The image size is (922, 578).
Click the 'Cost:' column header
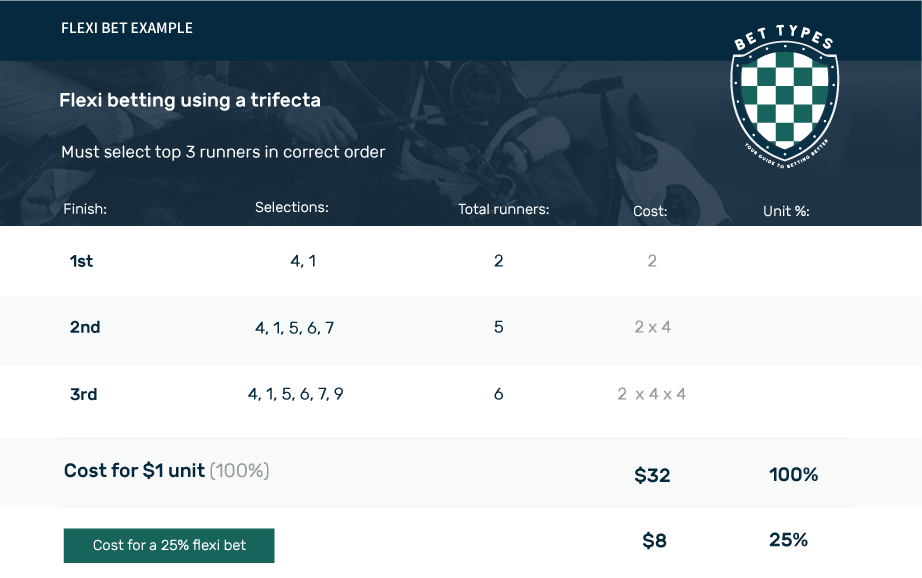(650, 211)
